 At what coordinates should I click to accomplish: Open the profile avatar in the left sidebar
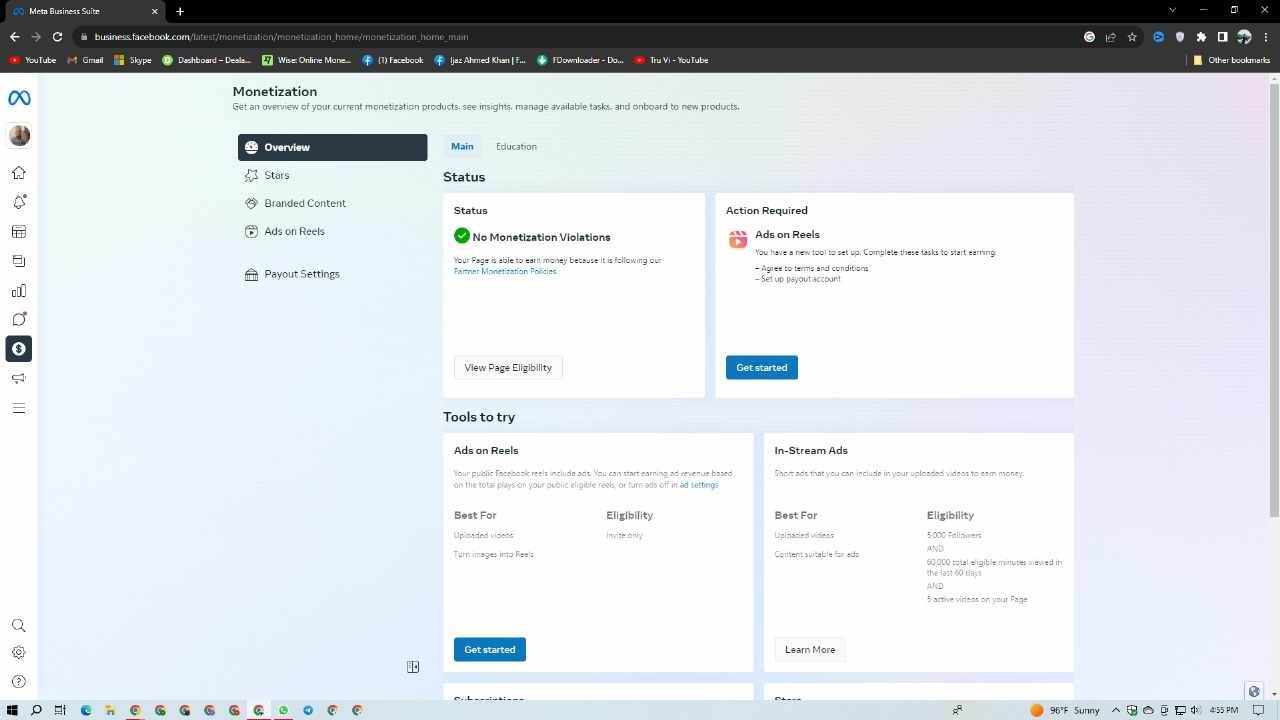click(19, 135)
